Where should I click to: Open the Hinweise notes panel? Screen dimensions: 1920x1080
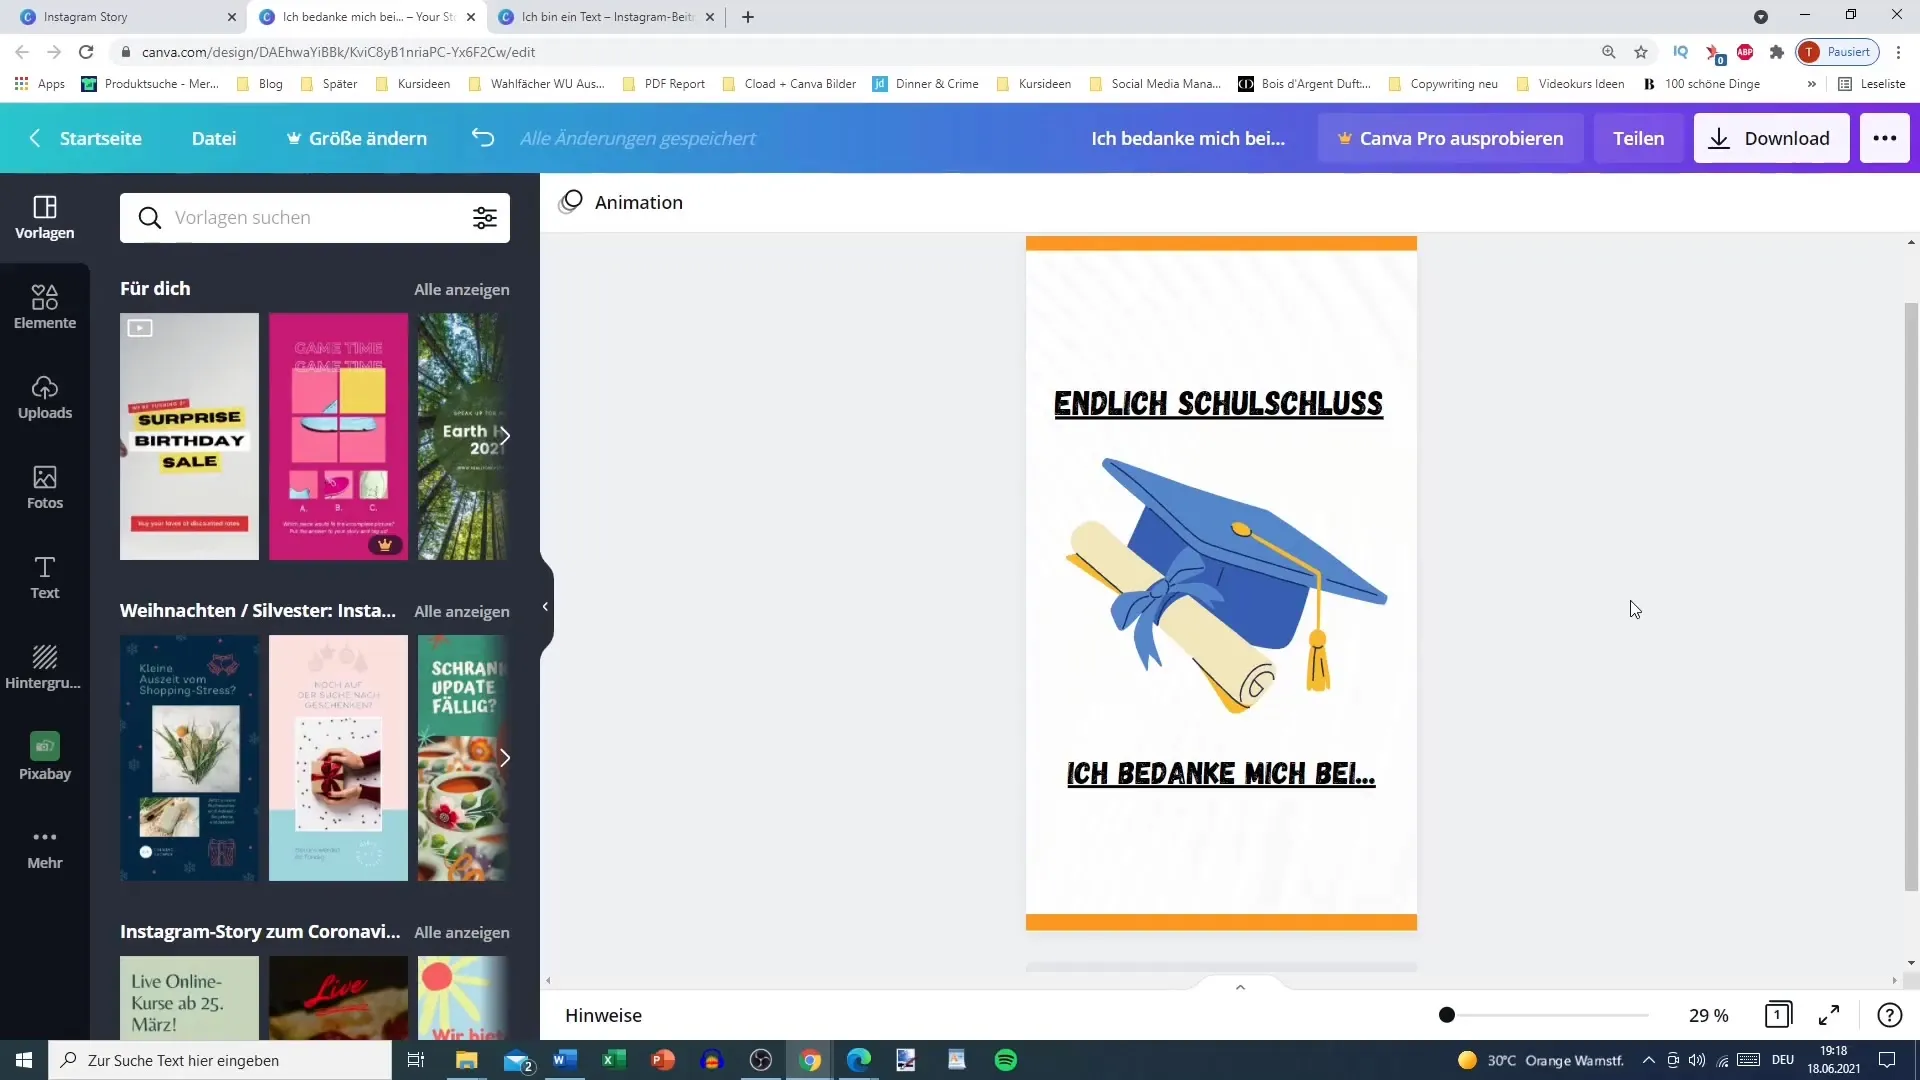pos(603,1015)
